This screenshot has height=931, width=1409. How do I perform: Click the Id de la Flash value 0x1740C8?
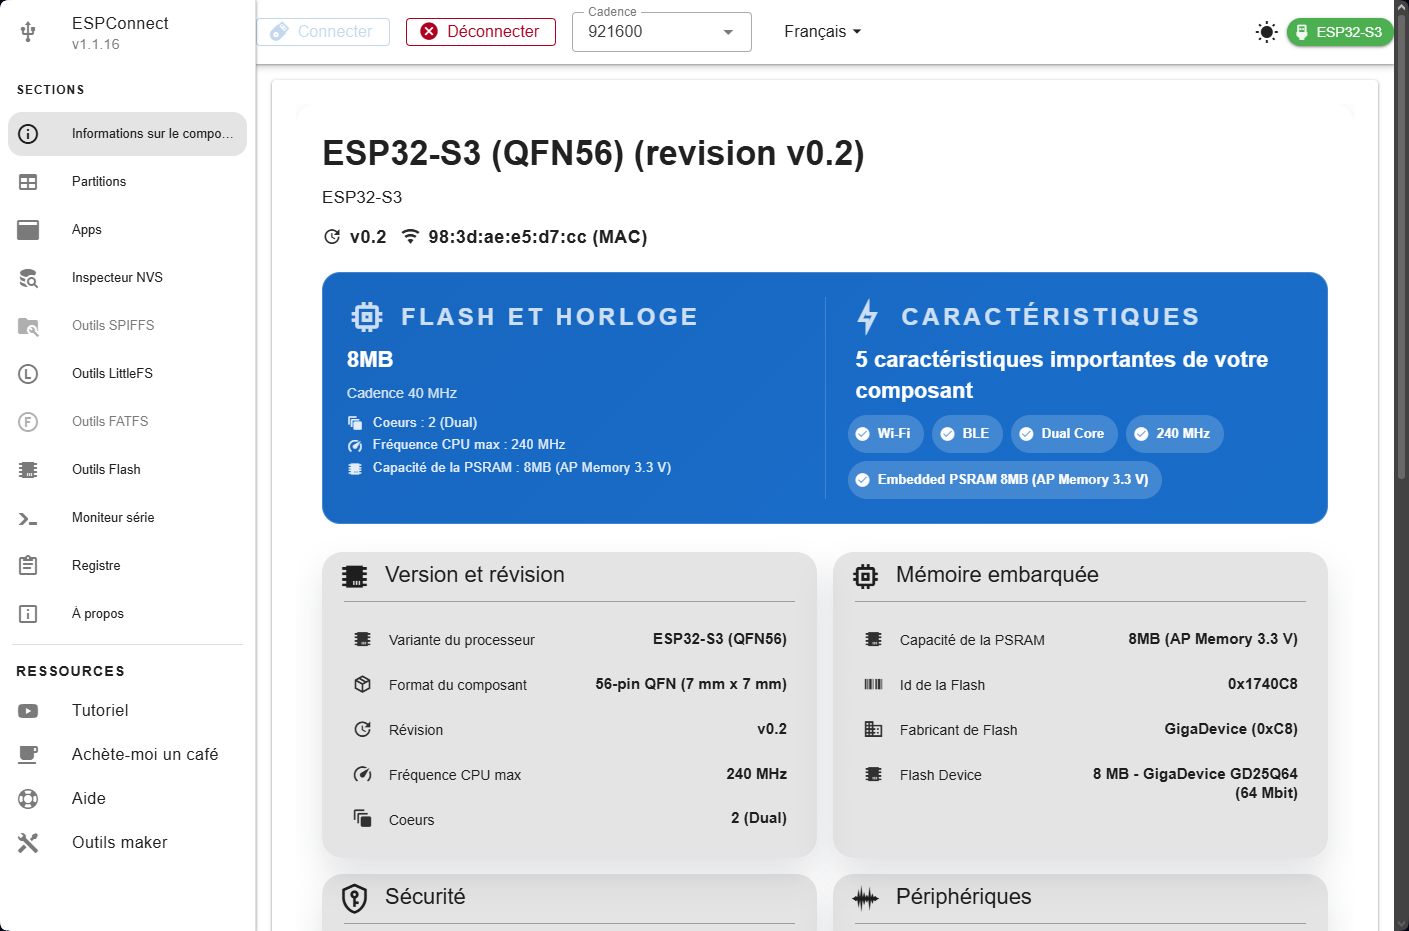tap(1262, 684)
